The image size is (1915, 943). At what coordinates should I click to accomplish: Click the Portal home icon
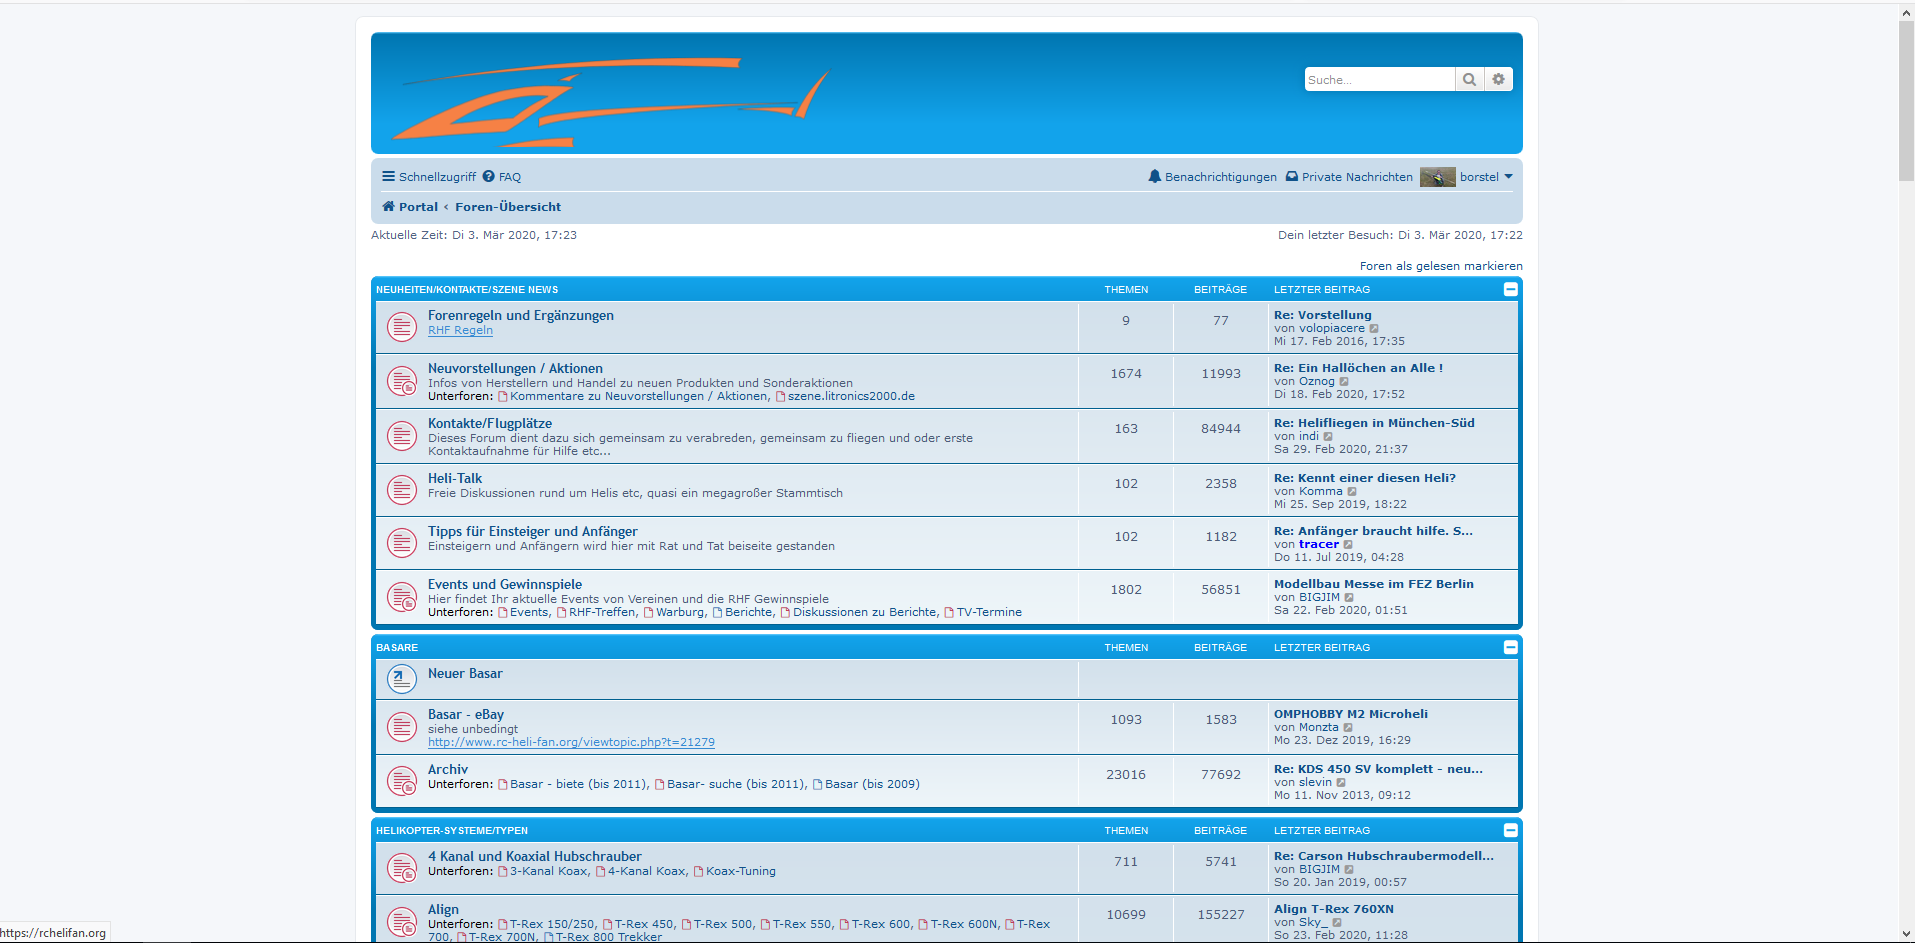click(x=388, y=207)
